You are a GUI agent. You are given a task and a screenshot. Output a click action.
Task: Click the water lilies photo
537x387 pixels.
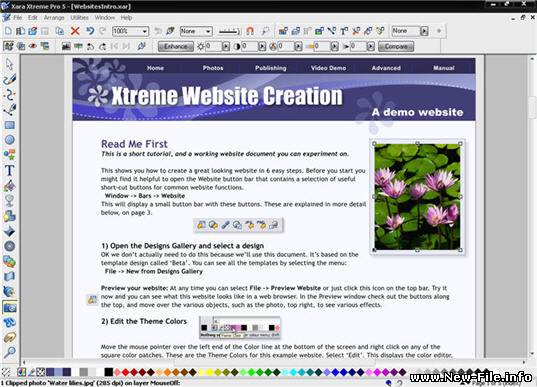click(417, 197)
